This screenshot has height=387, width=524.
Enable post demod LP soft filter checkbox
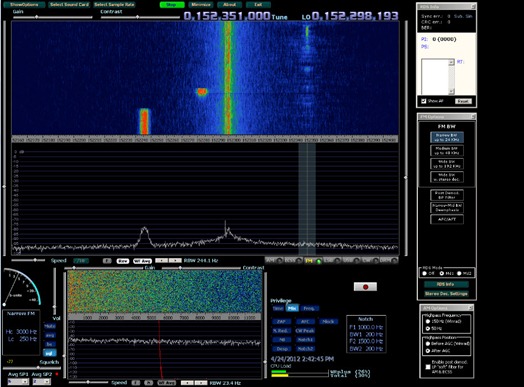[x=428, y=367]
